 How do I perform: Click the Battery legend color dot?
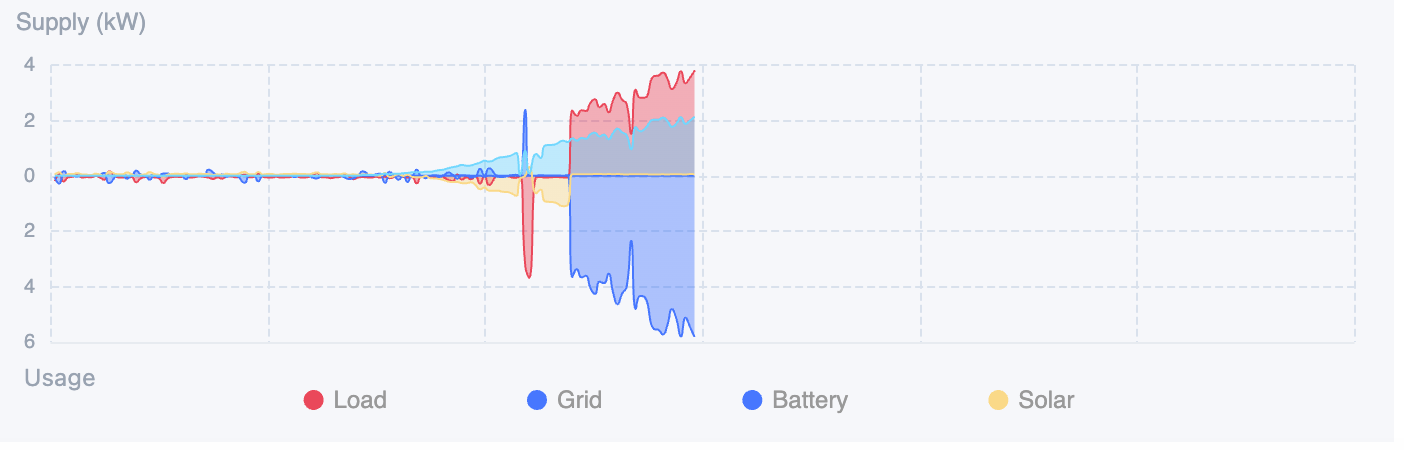coord(752,401)
